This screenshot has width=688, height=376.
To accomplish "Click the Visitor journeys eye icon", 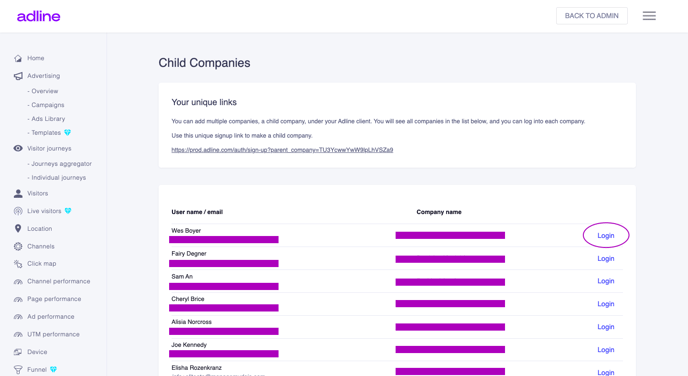I will coord(18,148).
